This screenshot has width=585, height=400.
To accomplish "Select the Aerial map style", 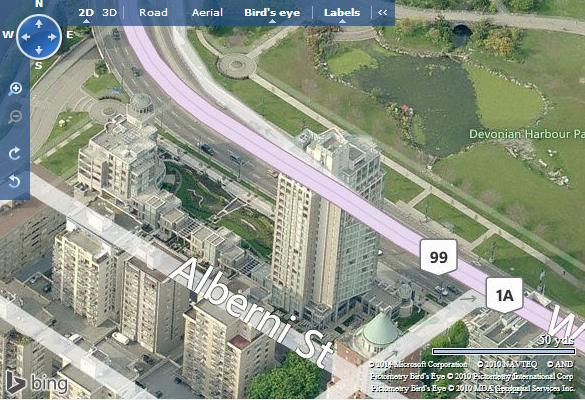I will click(x=207, y=13).
